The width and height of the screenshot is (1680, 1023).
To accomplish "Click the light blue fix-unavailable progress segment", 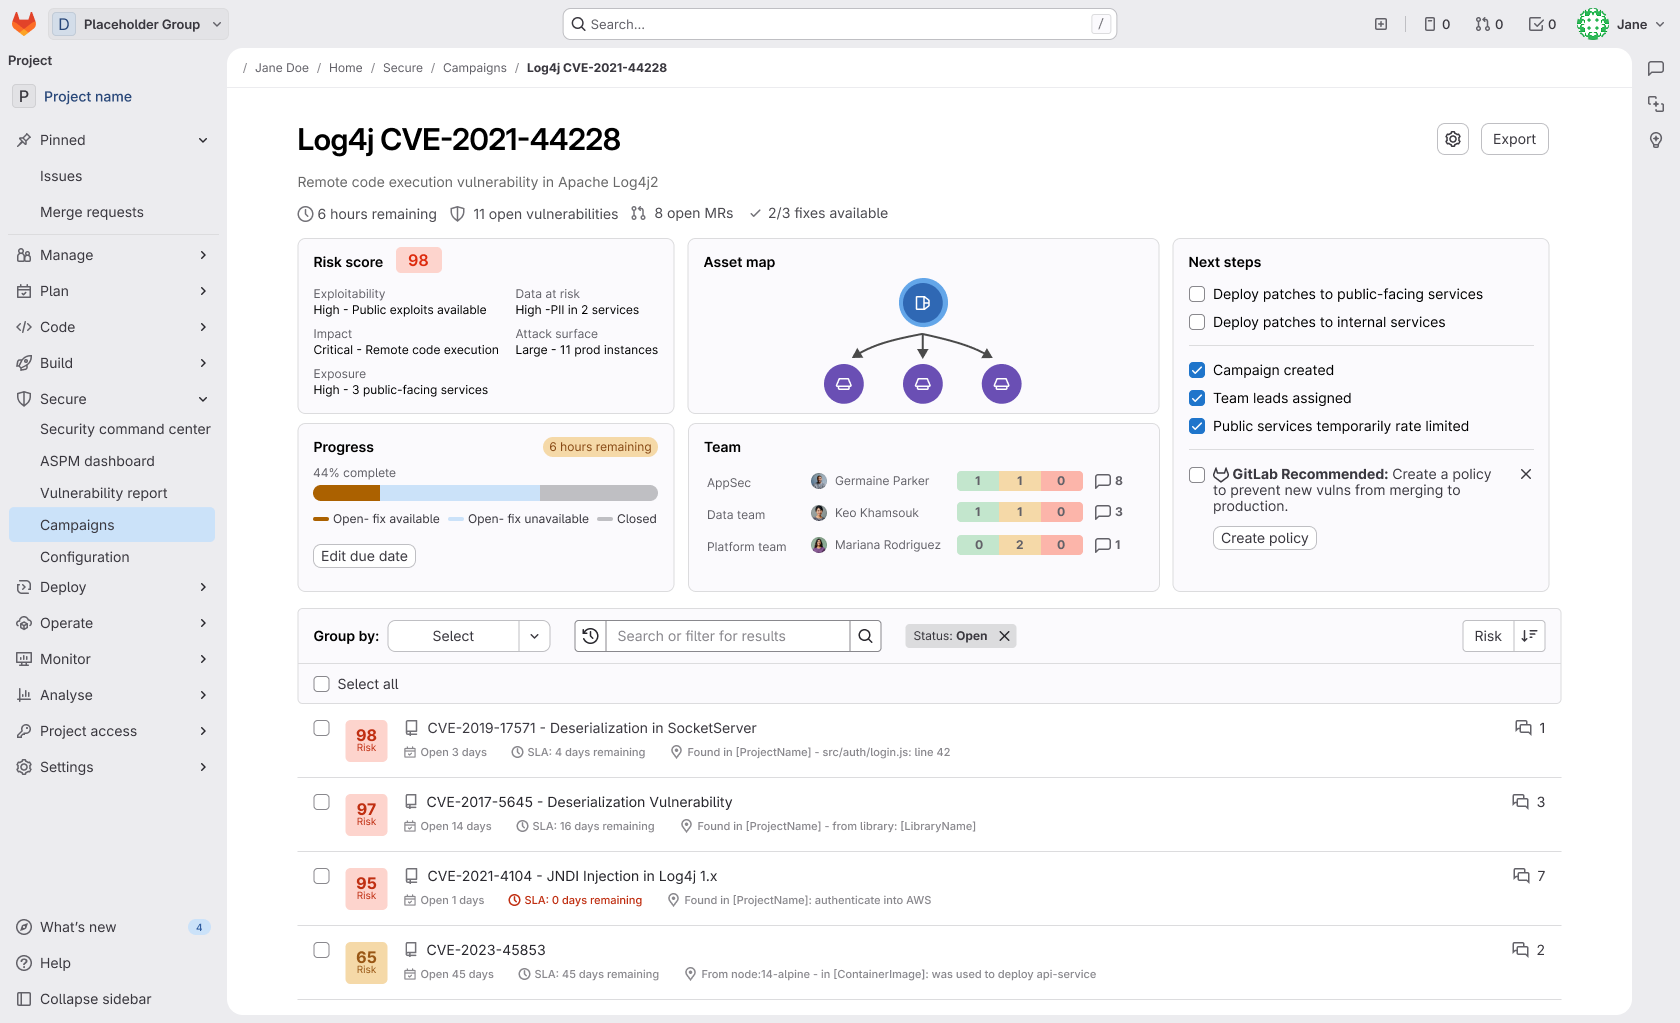I will click(x=460, y=493).
